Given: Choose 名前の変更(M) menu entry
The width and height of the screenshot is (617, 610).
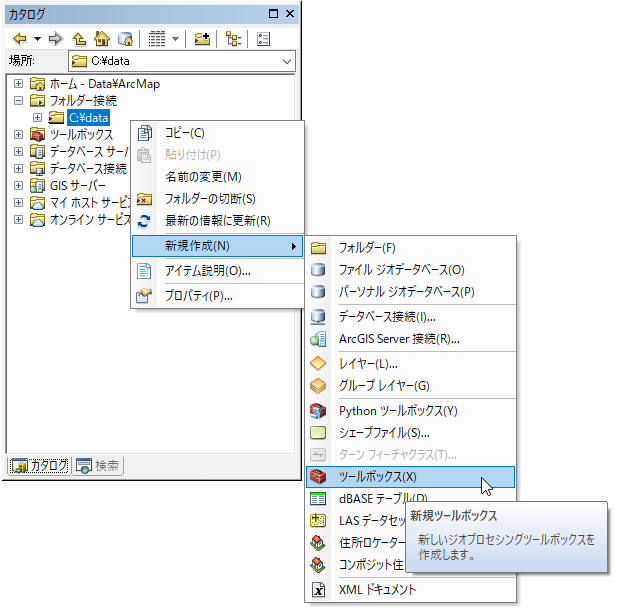Looking at the screenshot, I should coord(217,177).
